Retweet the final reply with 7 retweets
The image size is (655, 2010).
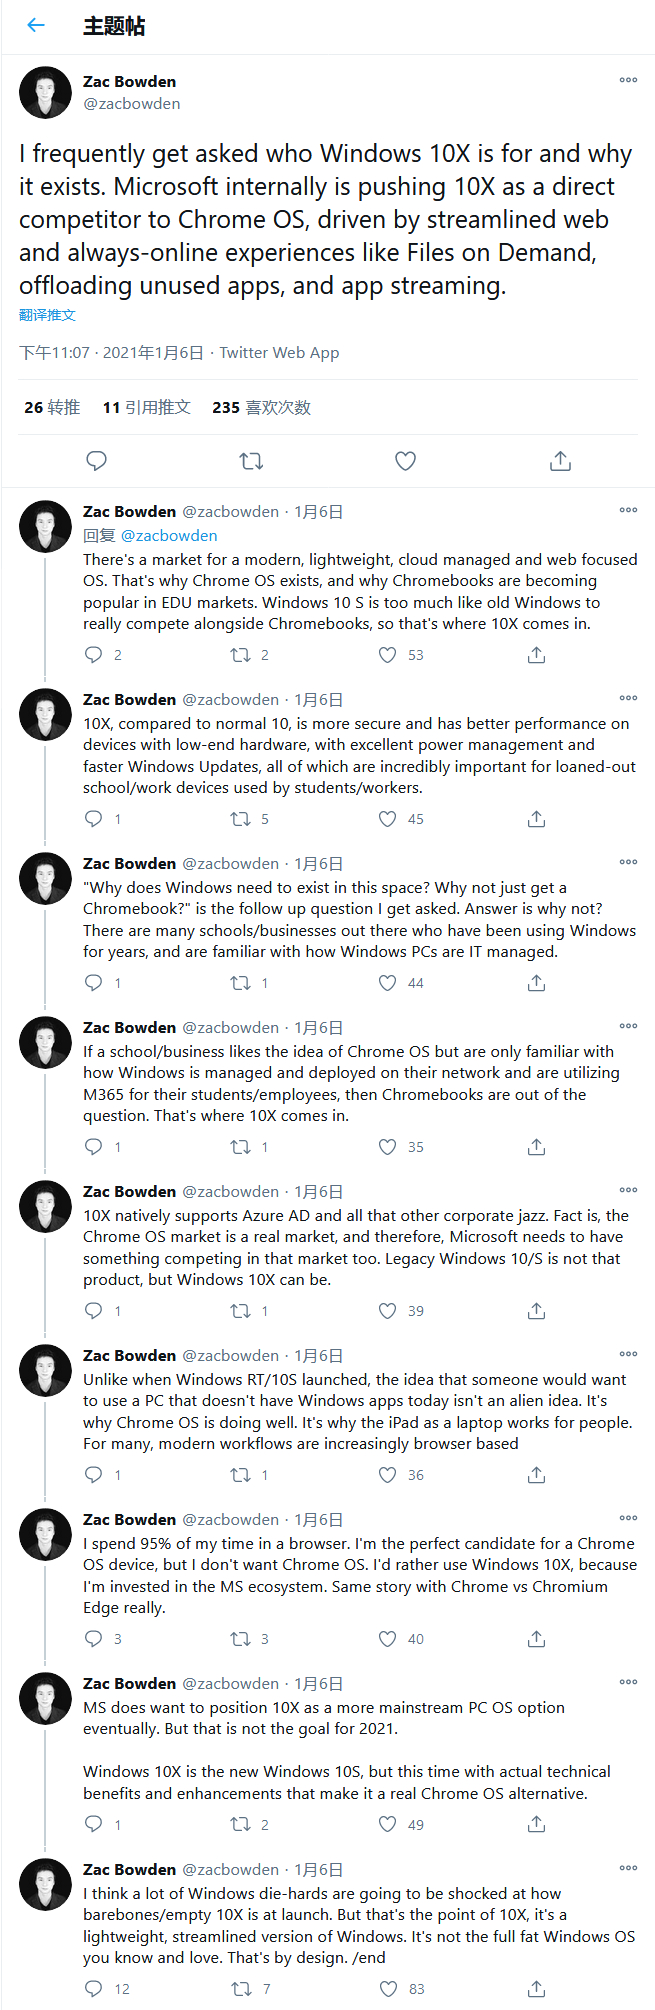pyautogui.click(x=241, y=1989)
